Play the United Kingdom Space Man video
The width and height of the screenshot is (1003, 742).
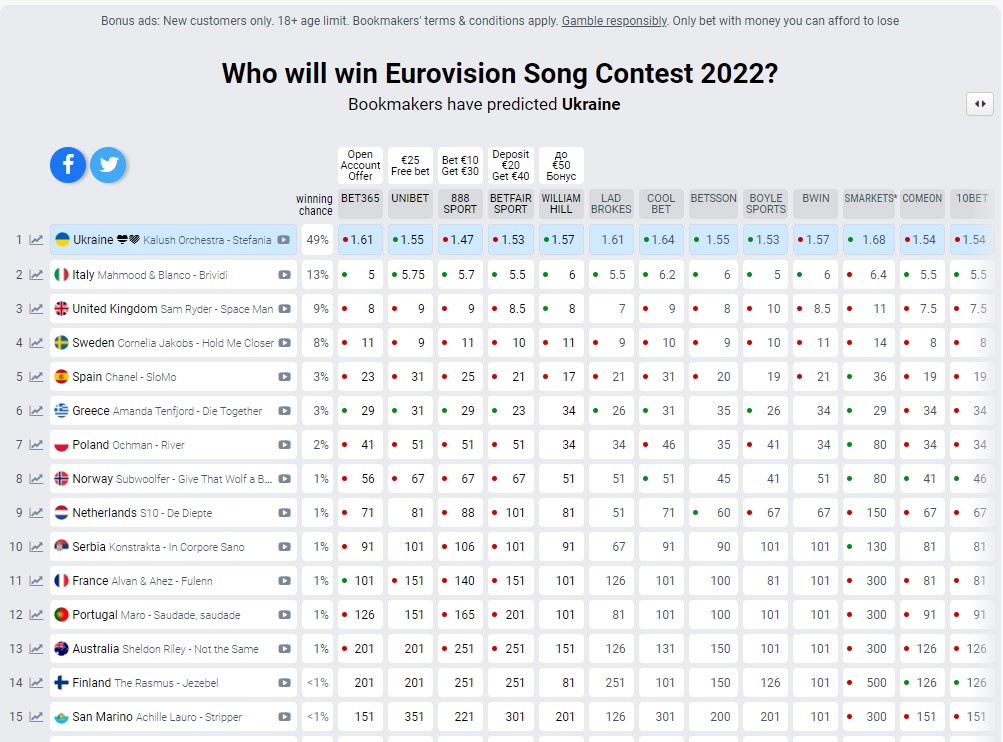(284, 309)
